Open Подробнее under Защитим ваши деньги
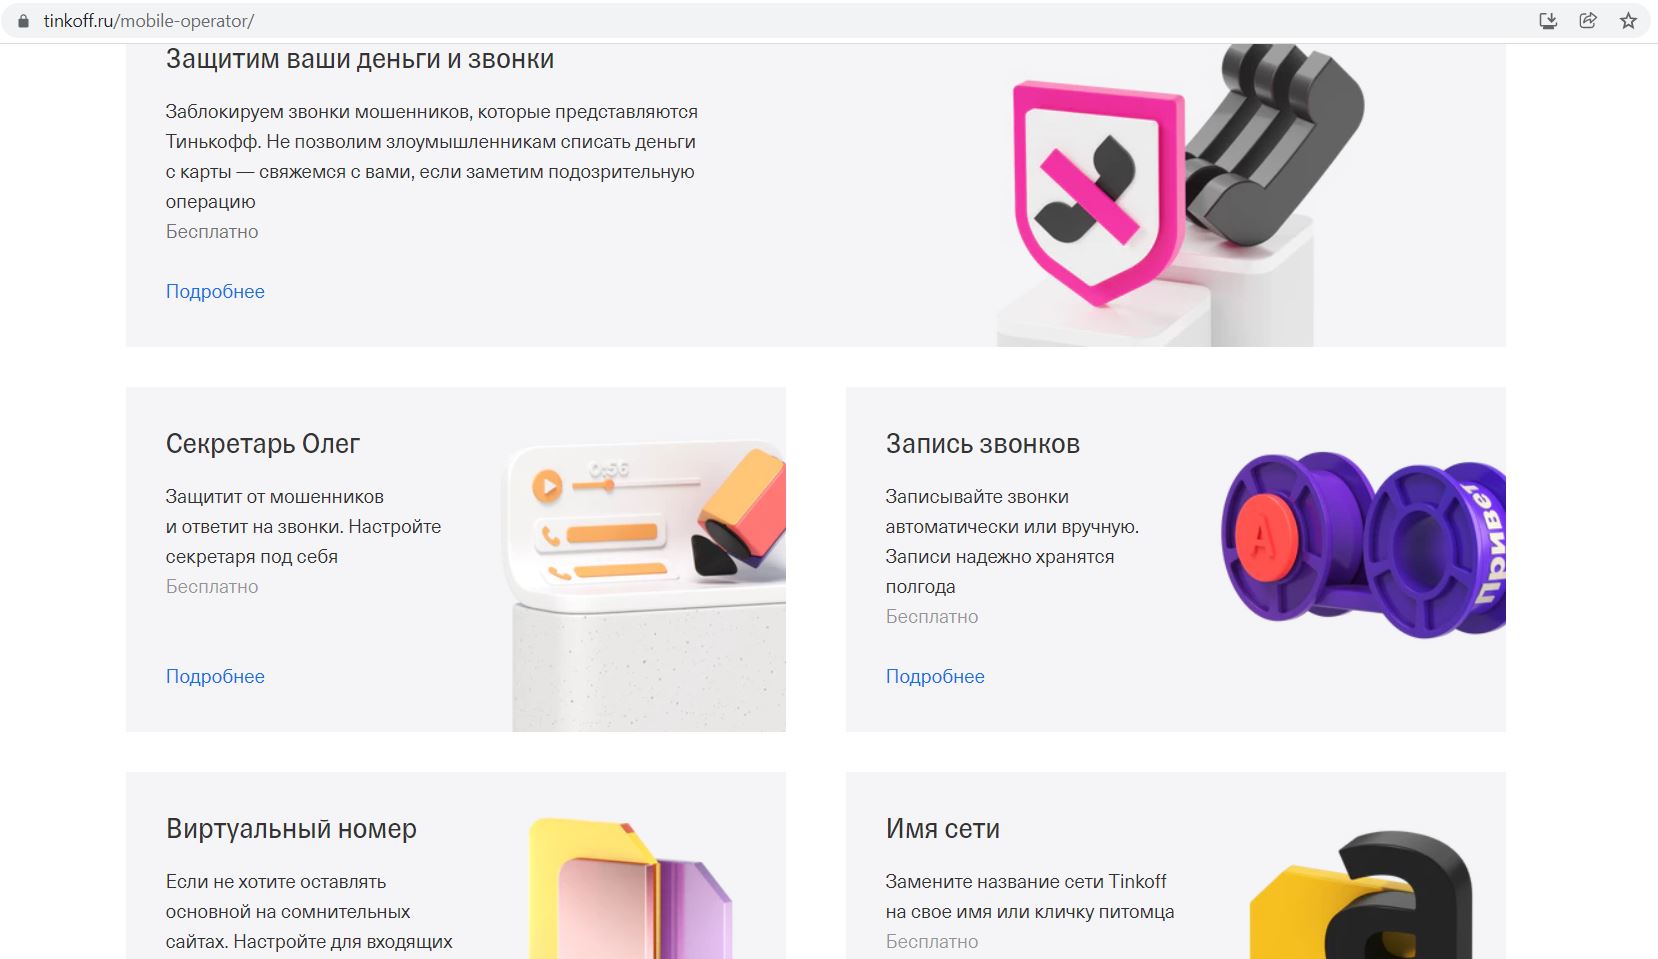1658x959 pixels. pos(215,292)
